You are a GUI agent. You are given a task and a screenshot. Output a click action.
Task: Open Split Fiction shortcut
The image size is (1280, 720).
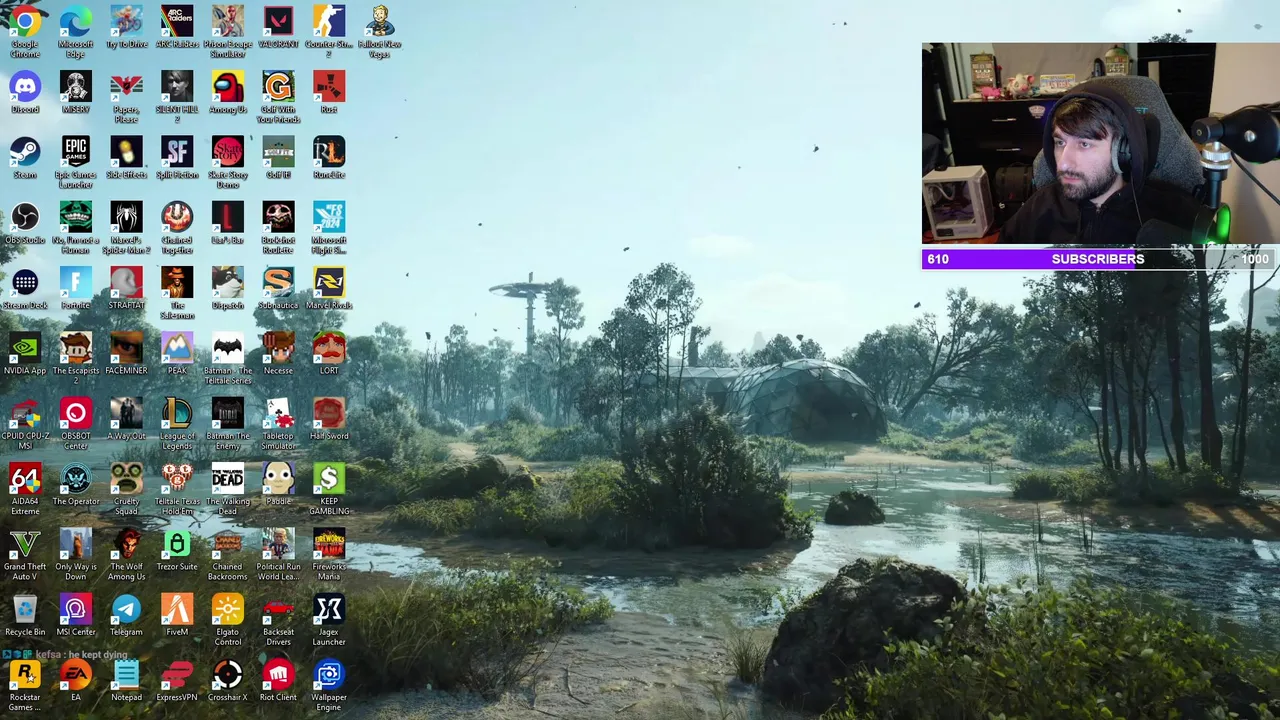(x=177, y=157)
